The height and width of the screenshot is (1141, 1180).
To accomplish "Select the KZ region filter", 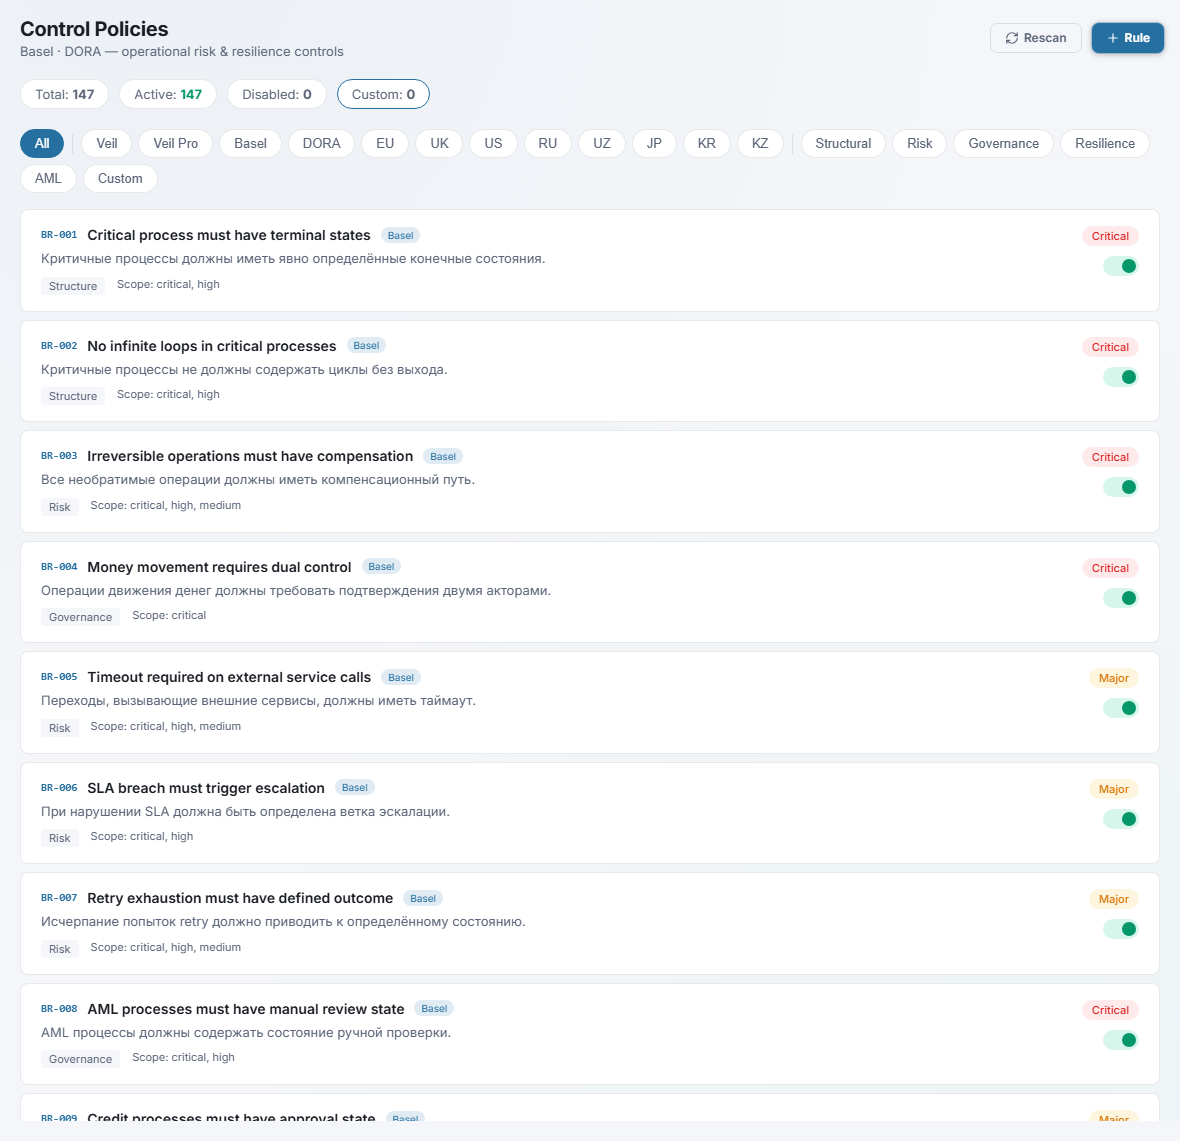I will 760,143.
